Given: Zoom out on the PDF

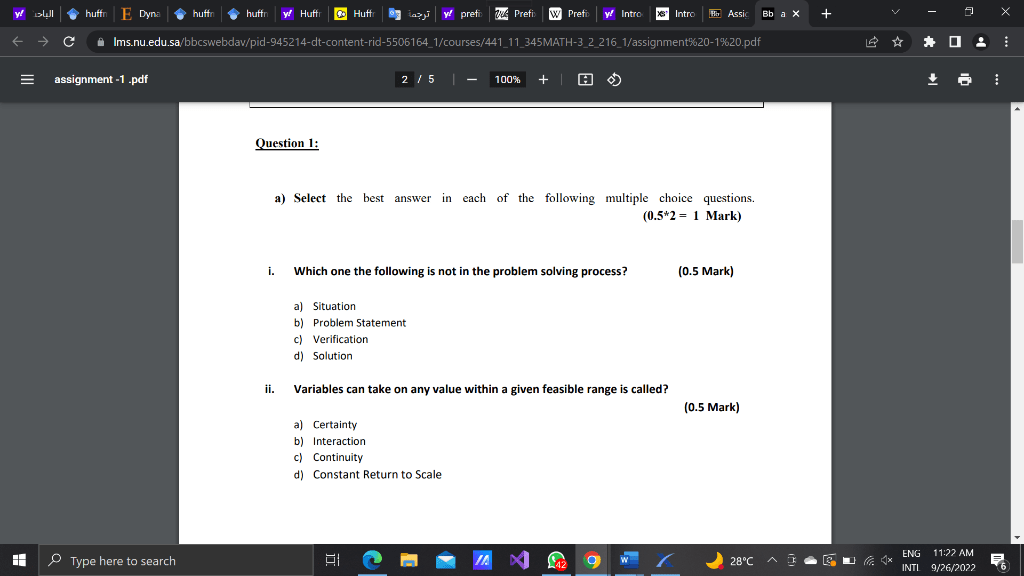Looking at the screenshot, I should [x=471, y=79].
